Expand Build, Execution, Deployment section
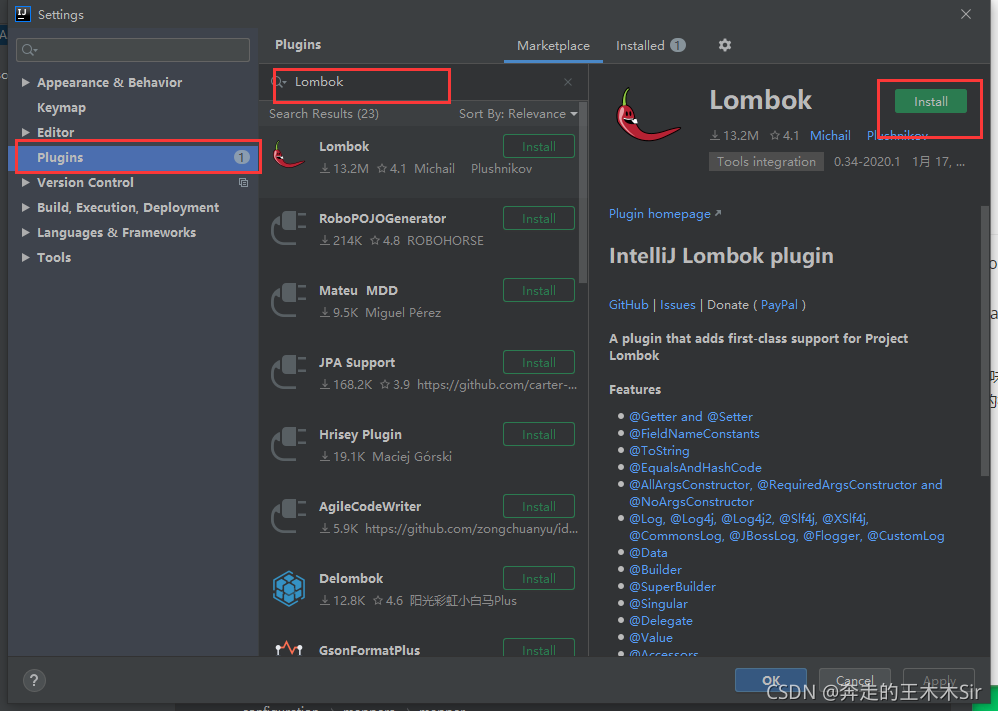This screenshot has width=998, height=711. (25, 208)
